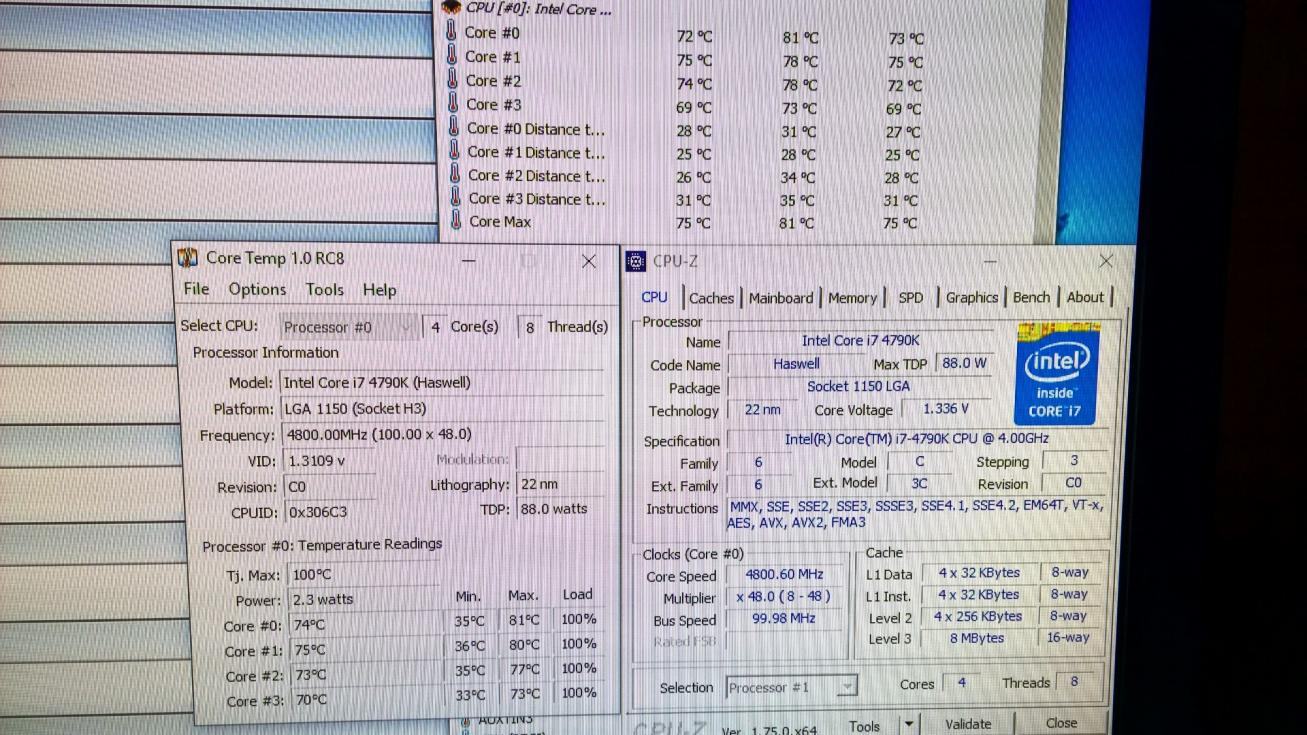Click the Core #1 Distance thermometer icon
1307x735 pixels.
tap(454, 151)
